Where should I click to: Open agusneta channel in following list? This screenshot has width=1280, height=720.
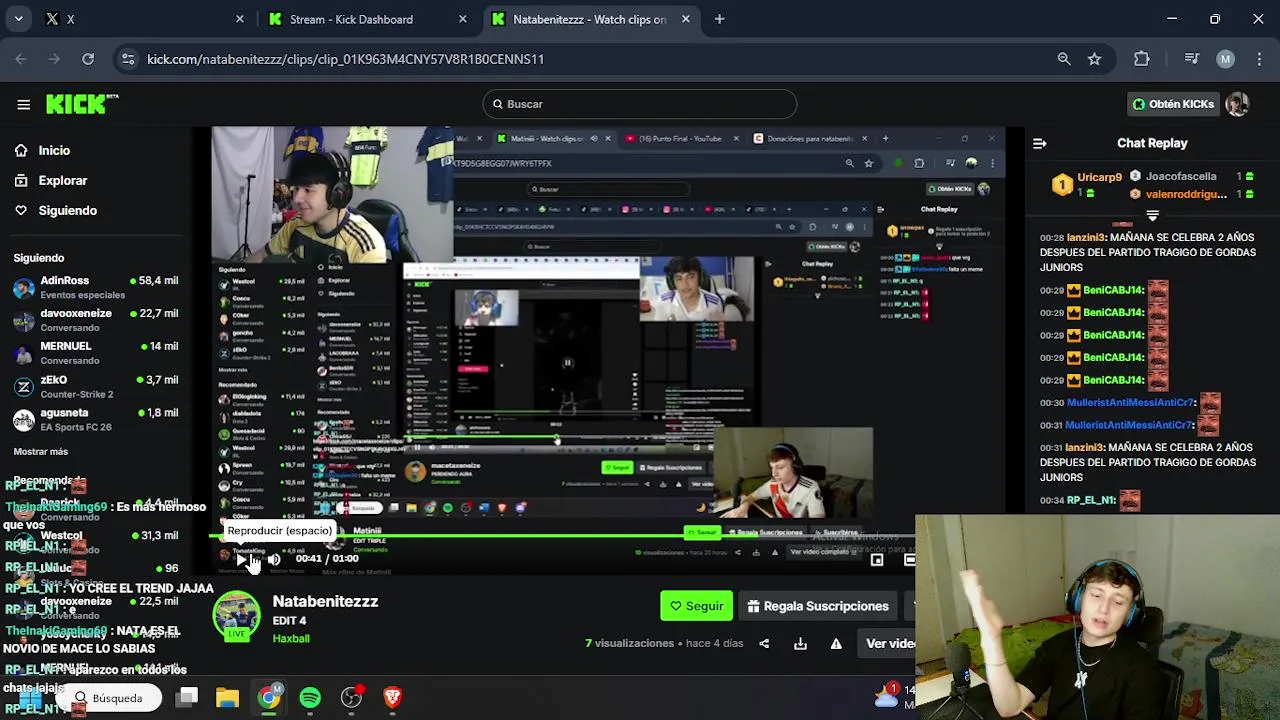tap(96, 419)
